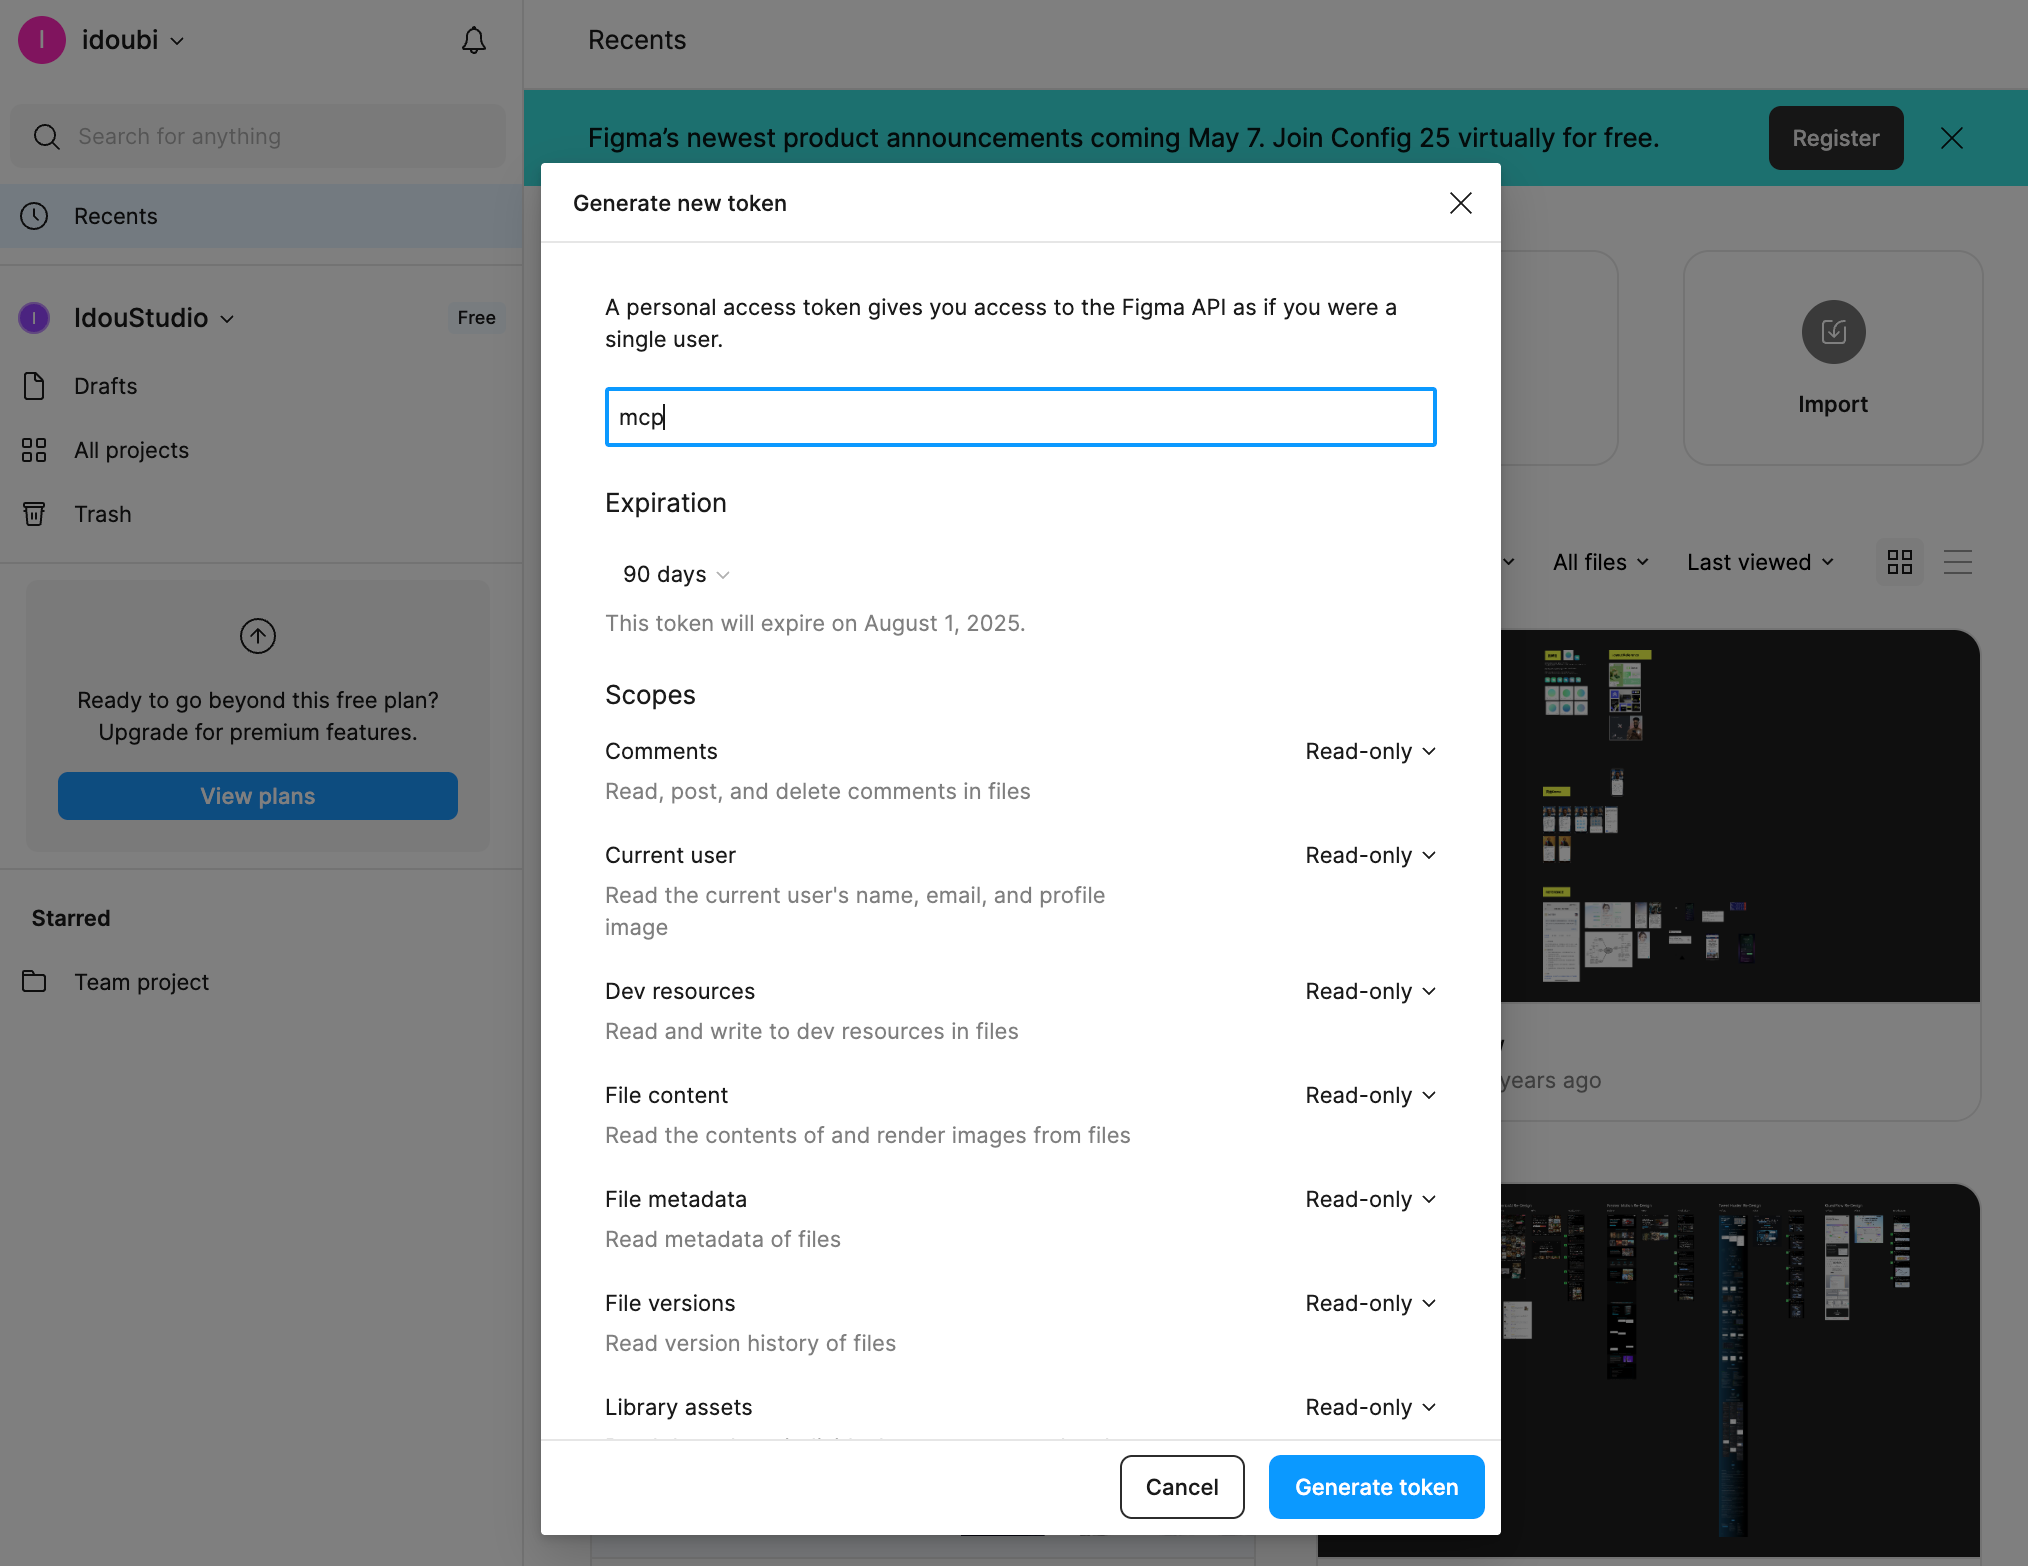Close the Generate new token dialog
The height and width of the screenshot is (1566, 2028).
pyautogui.click(x=1460, y=203)
